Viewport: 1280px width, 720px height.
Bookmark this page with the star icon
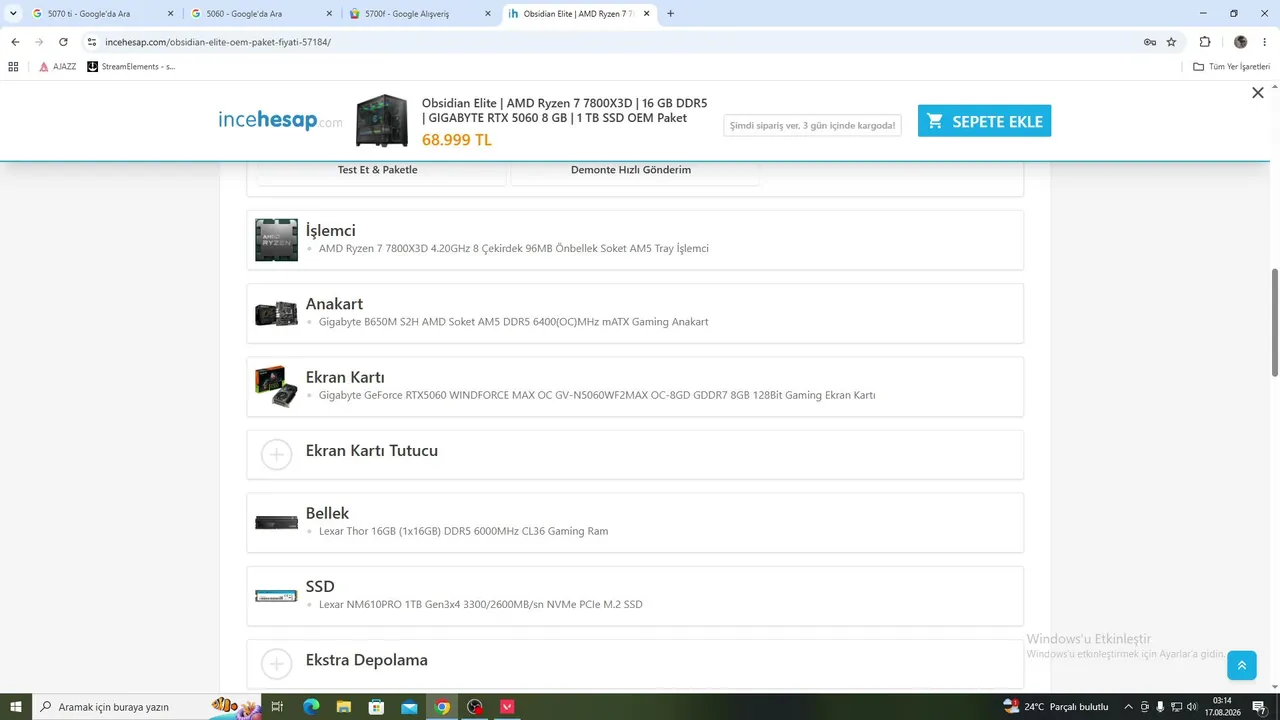click(1172, 42)
